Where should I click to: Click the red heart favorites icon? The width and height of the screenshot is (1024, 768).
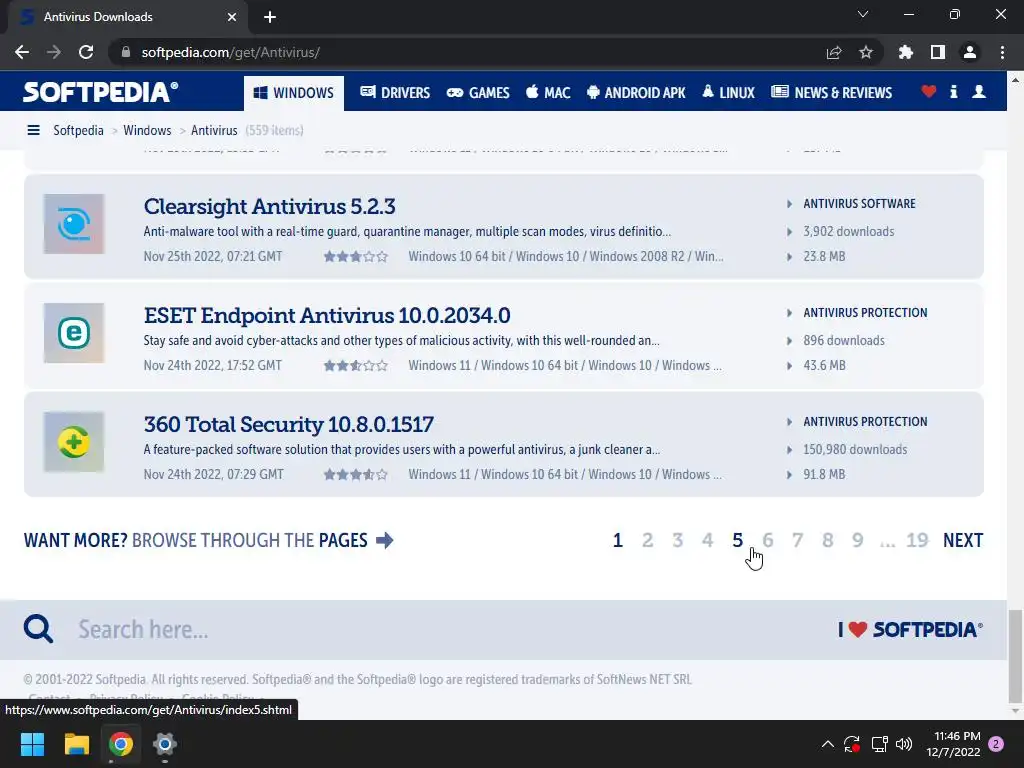click(929, 91)
